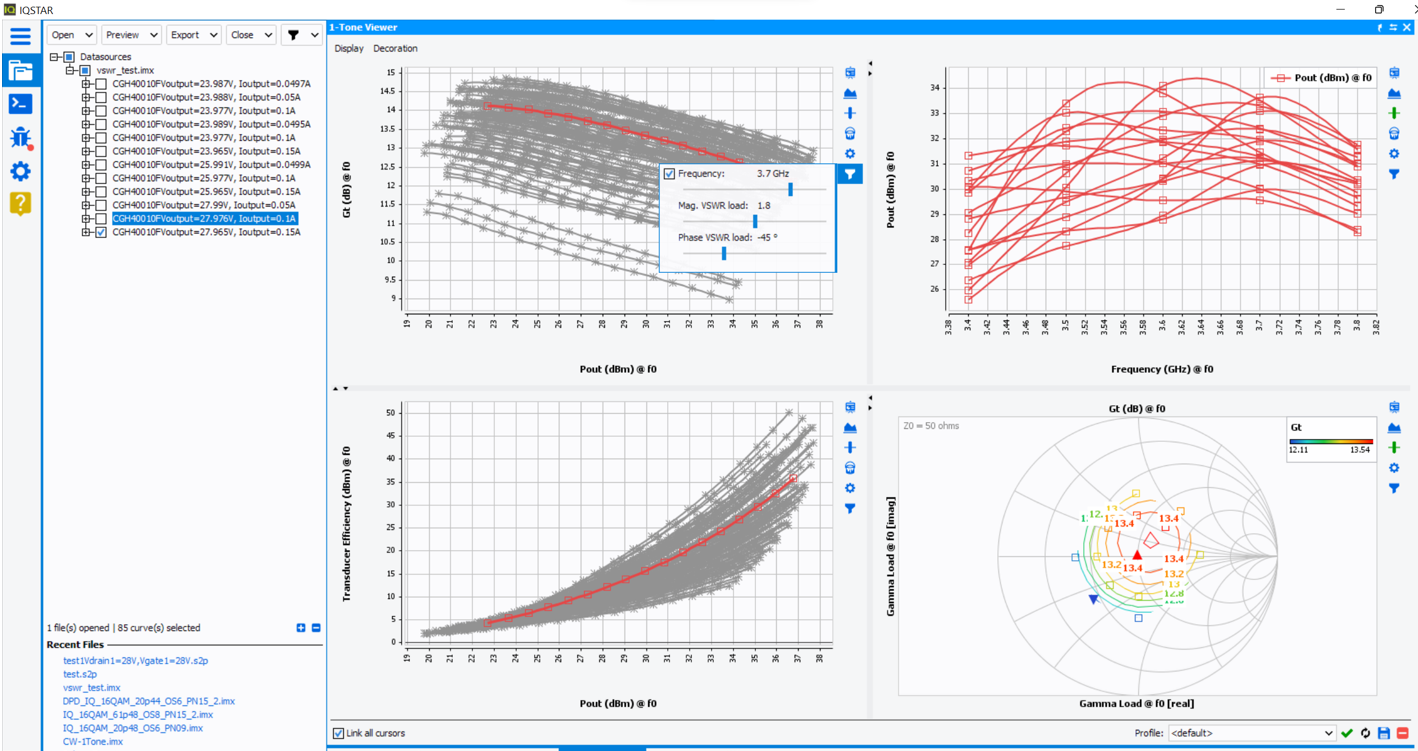Click area chart icon on Gt vs Pout plot
Image resolution: width=1418 pixels, height=751 pixels.
[850, 93]
